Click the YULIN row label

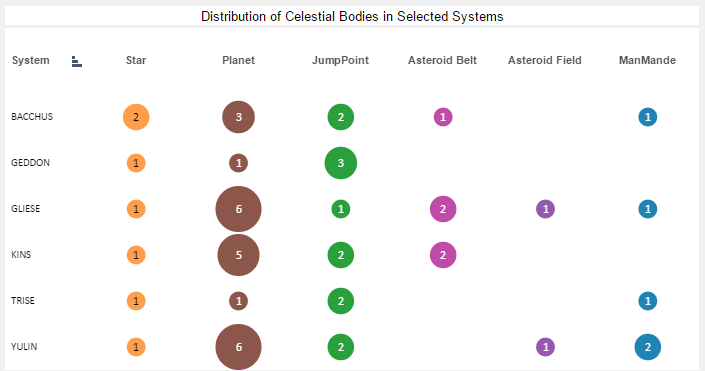24,347
